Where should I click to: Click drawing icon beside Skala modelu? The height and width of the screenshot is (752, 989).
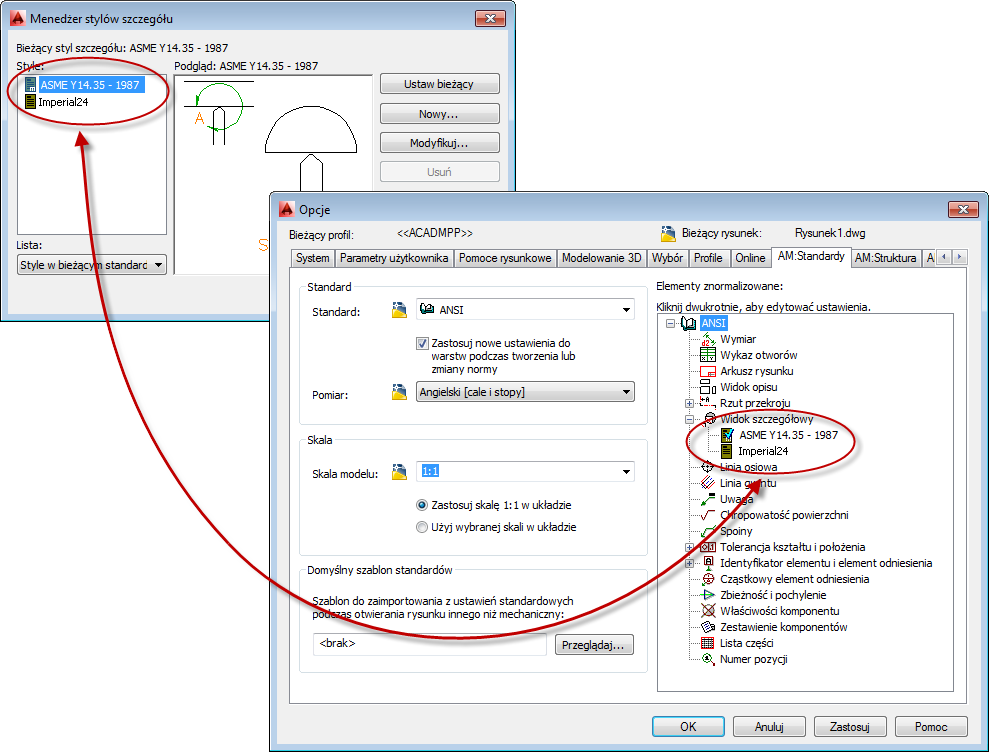coord(399,471)
